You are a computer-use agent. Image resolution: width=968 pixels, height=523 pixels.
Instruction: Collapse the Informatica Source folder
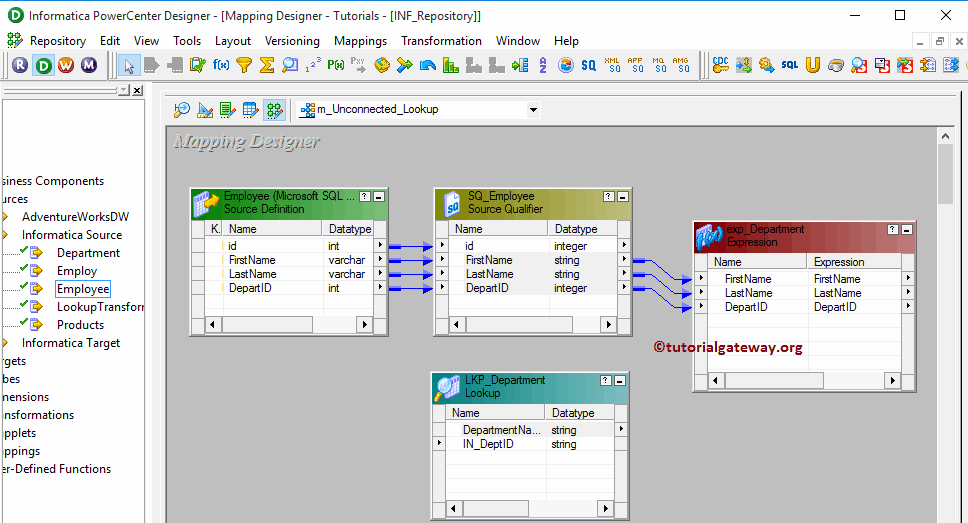tap(5, 235)
